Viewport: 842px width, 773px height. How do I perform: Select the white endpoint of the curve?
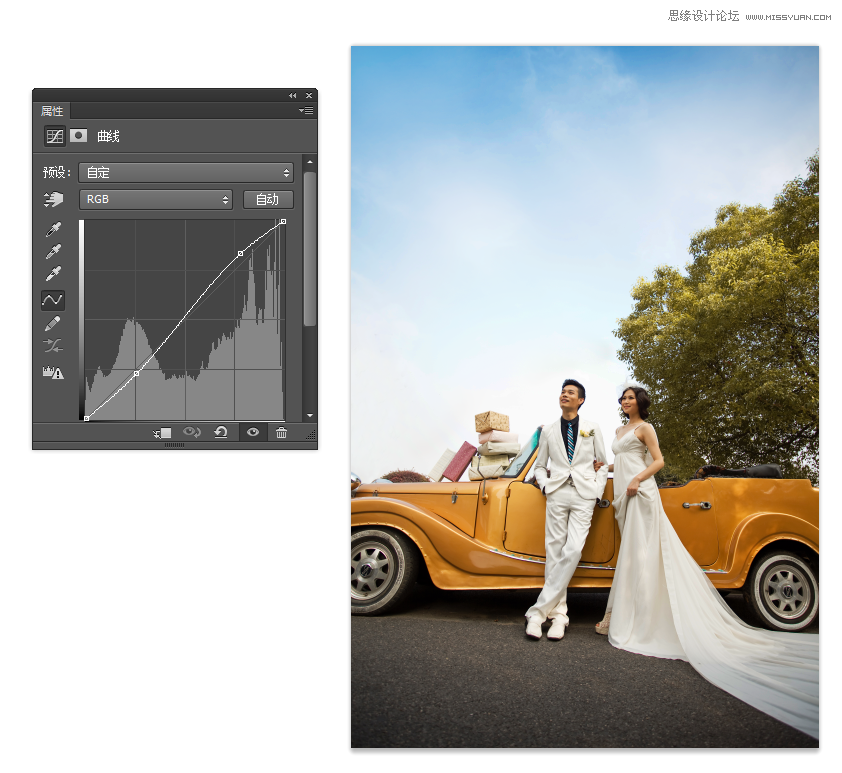284,221
